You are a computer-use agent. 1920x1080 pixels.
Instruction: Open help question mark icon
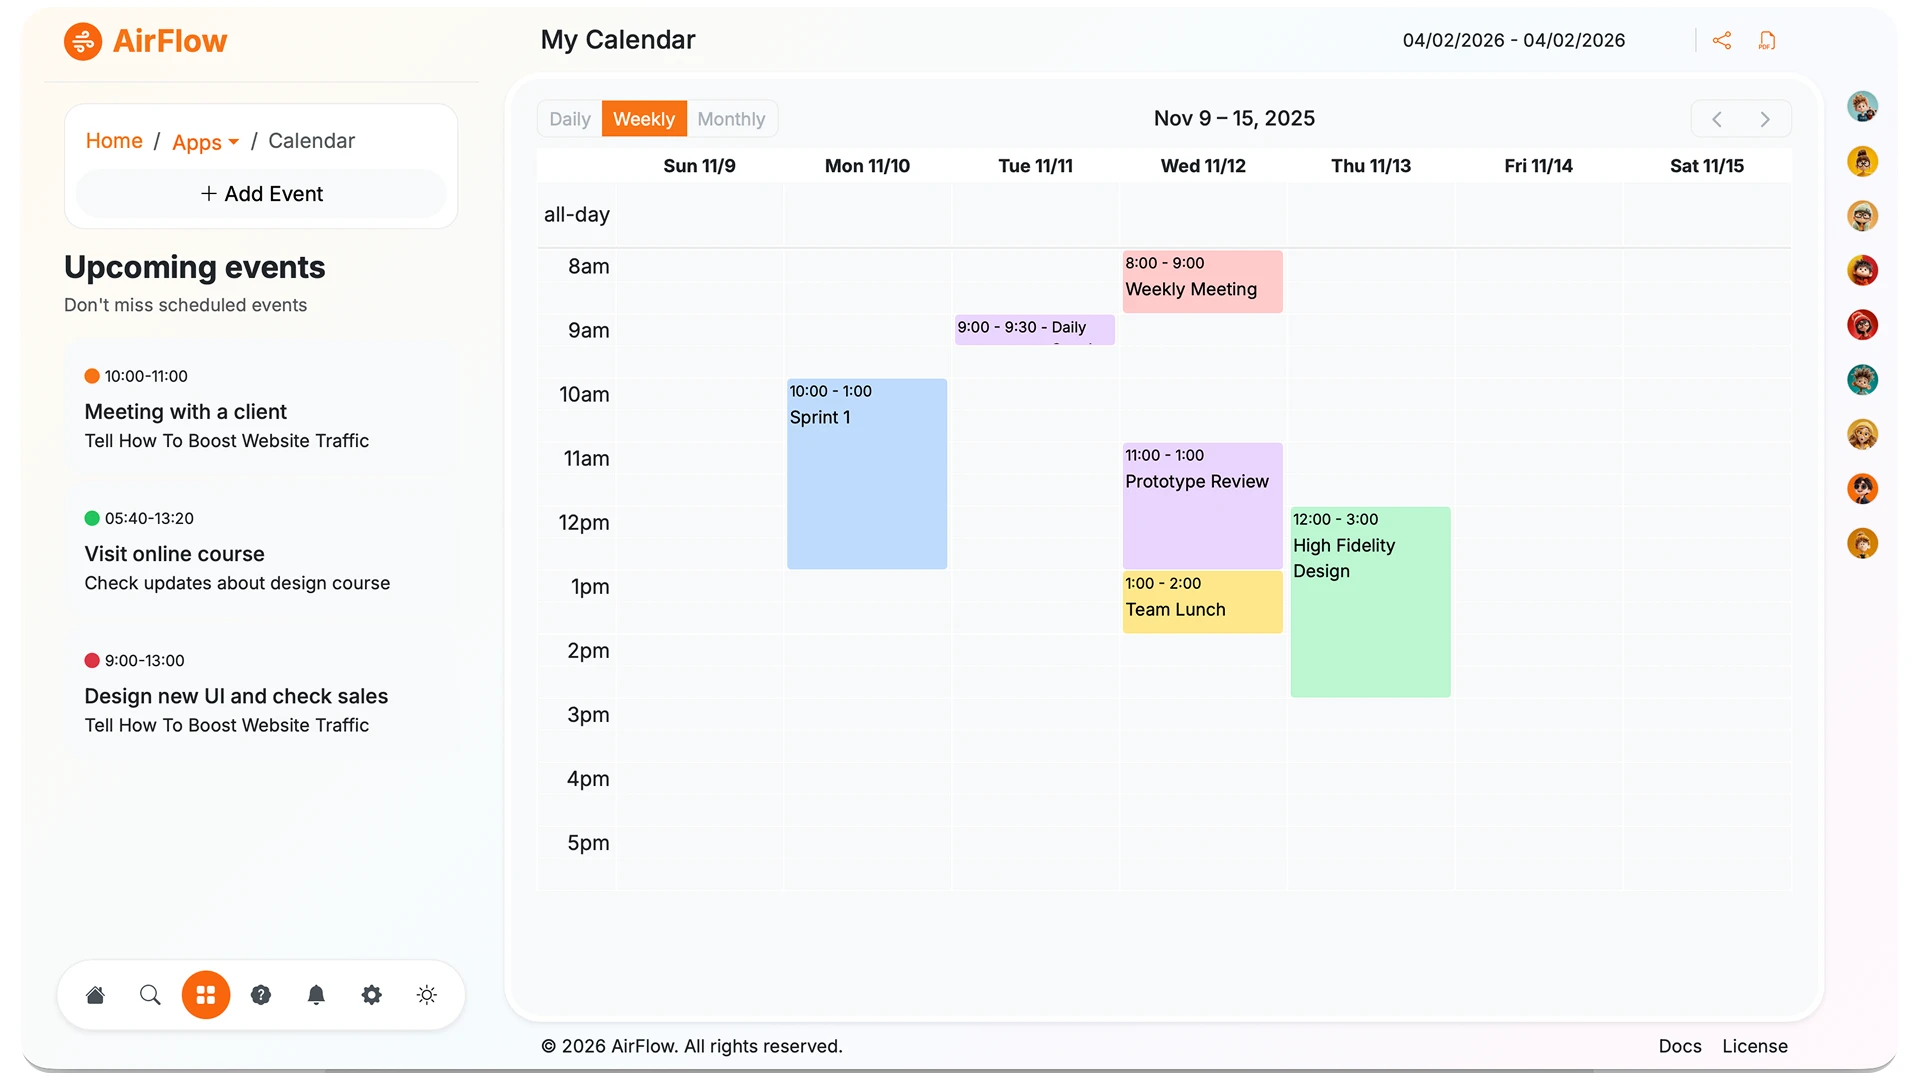click(261, 995)
